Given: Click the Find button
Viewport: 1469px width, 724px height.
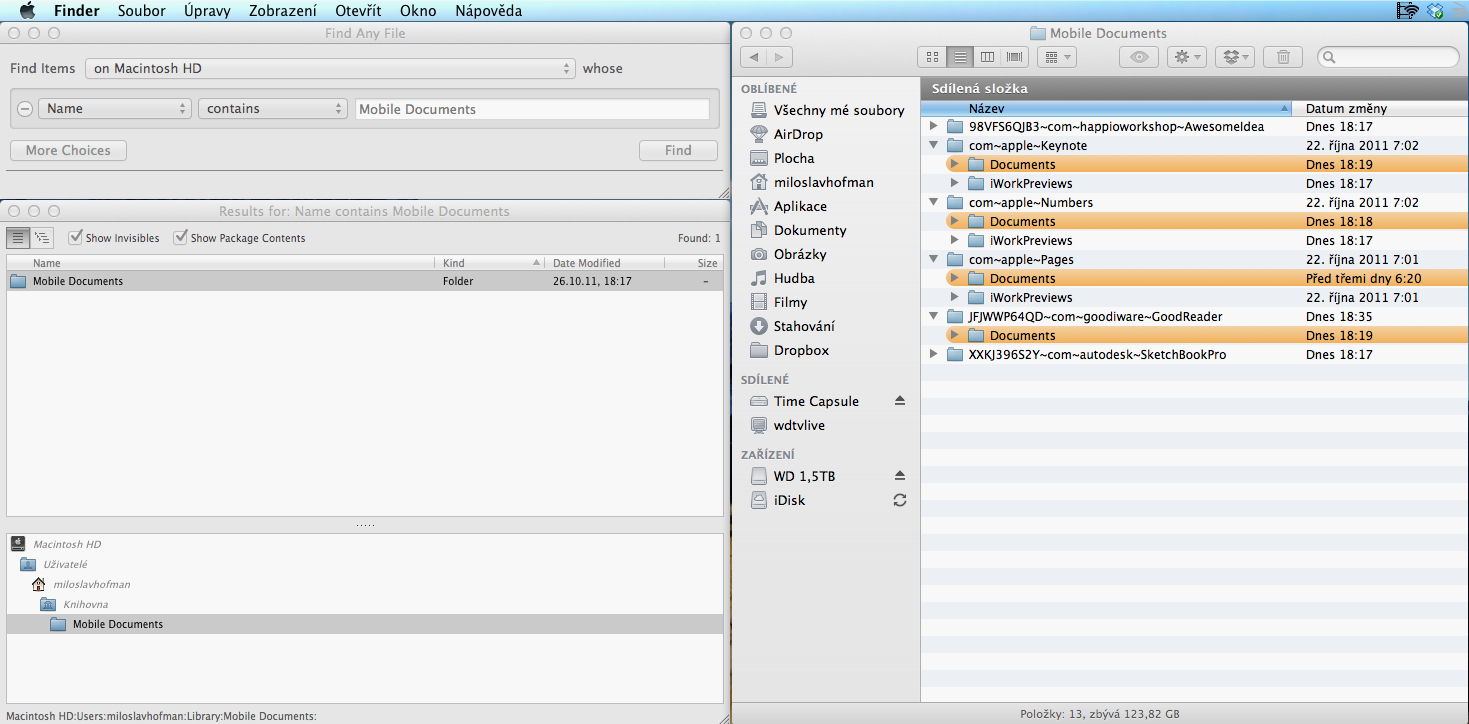Looking at the screenshot, I should 678,151.
